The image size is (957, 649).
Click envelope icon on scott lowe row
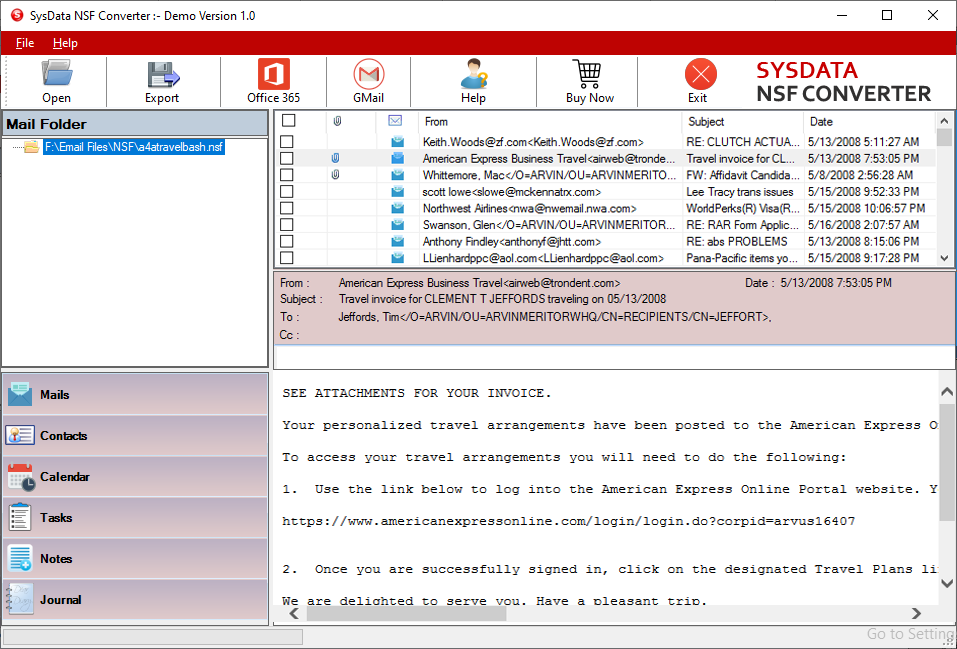[397, 192]
